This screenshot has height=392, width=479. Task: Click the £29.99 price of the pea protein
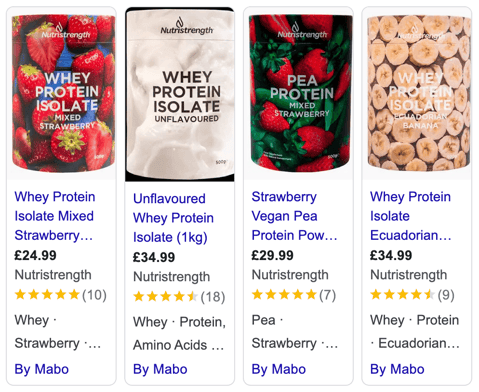272,256
